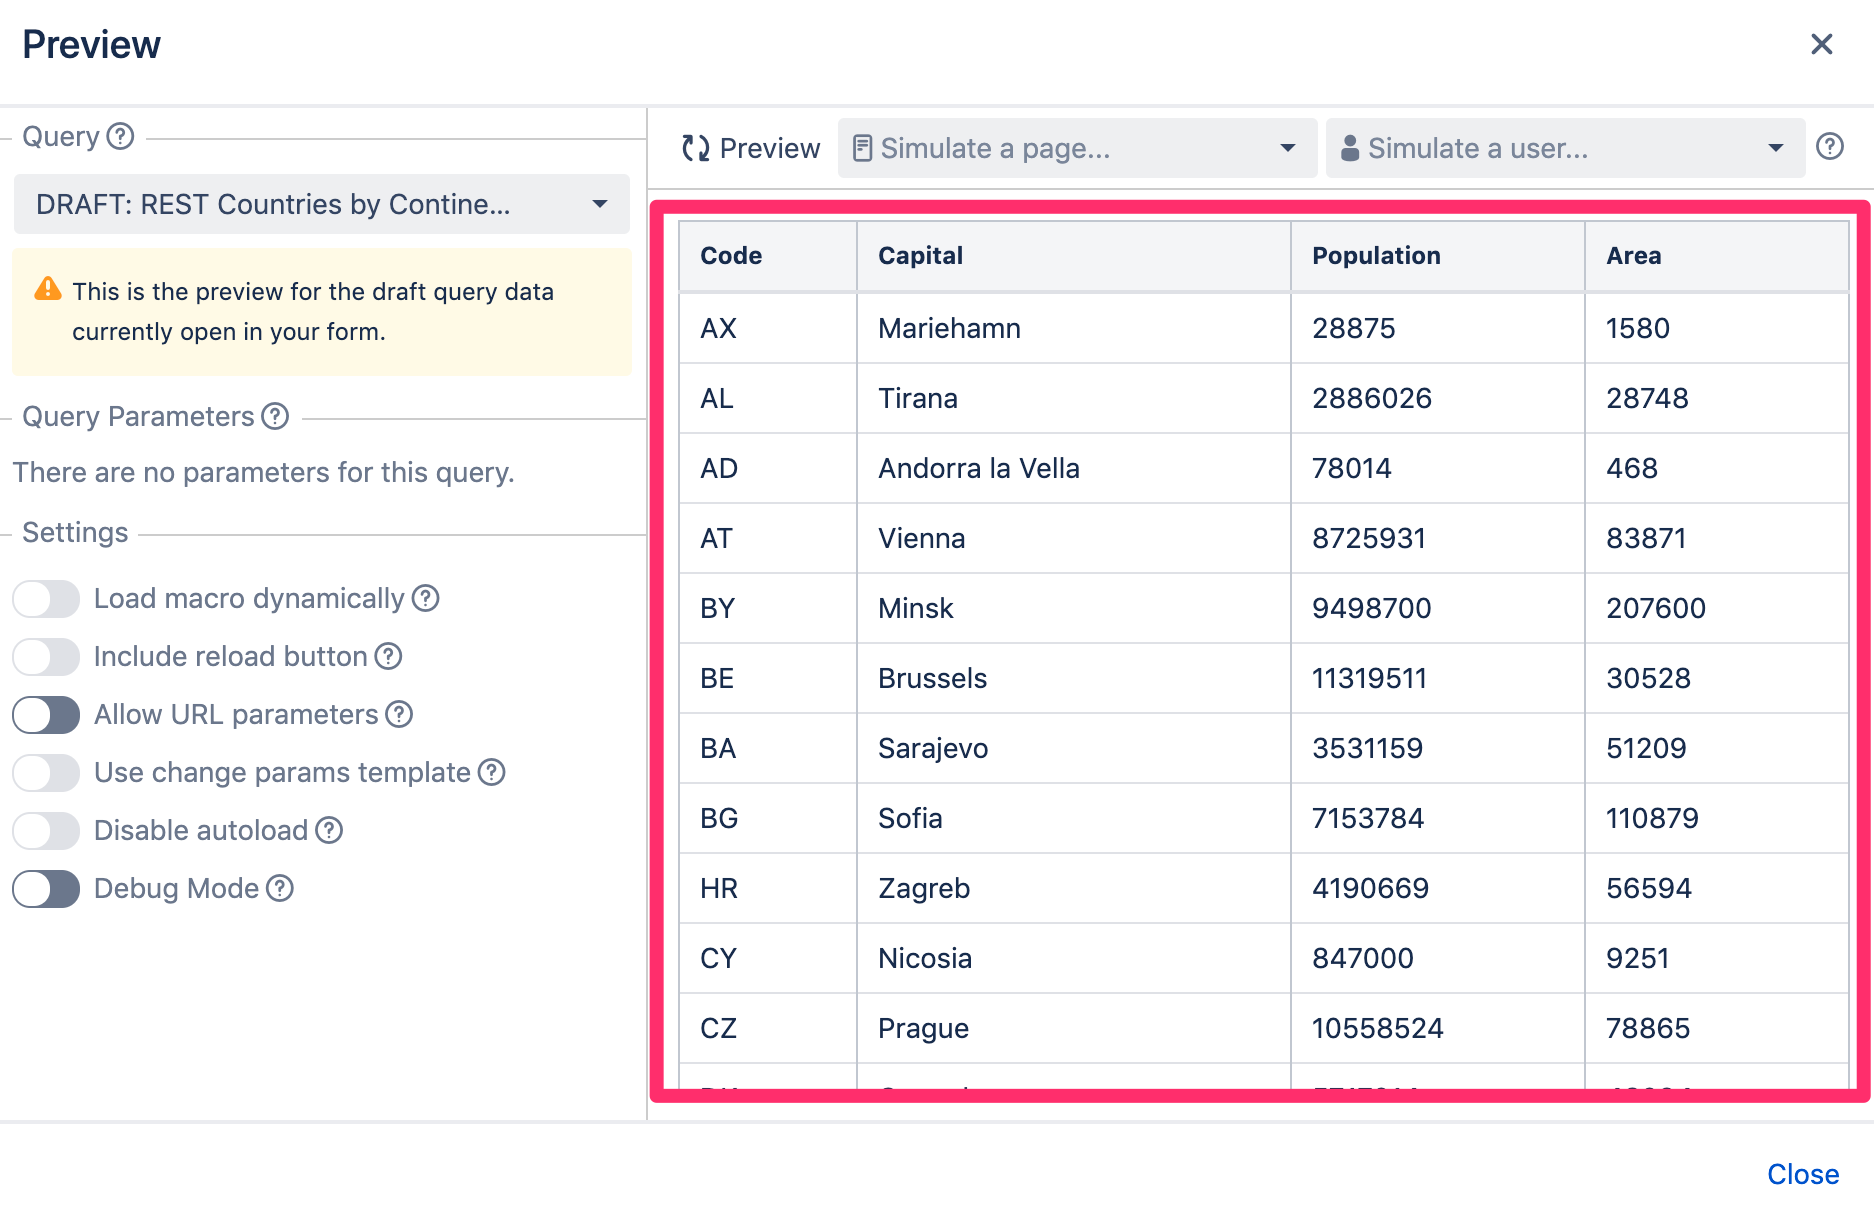The image size is (1874, 1208).
Task: Show help for Debug Mode
Action: point(280,888)
